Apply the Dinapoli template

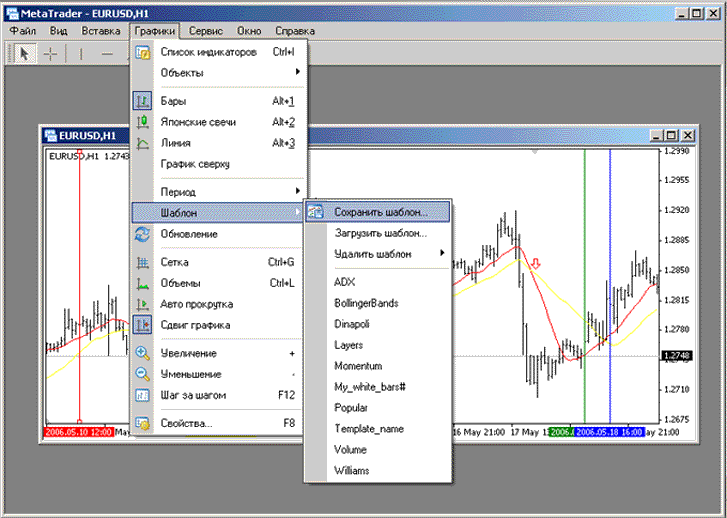coord(378,324)
